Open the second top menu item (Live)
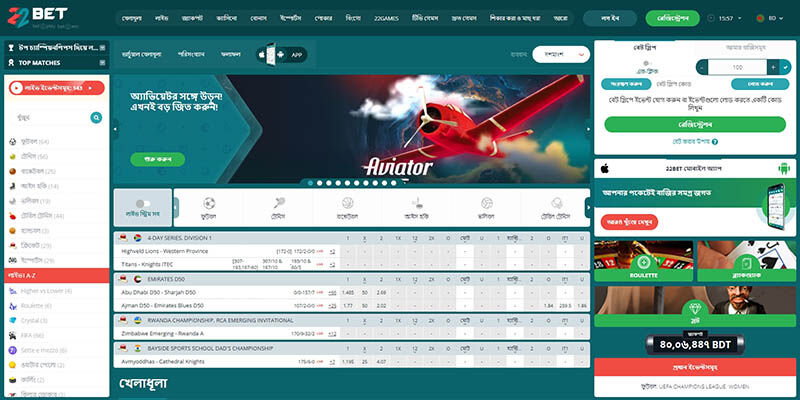The height and width of the screenshot is (400, 800). point(161,18)
